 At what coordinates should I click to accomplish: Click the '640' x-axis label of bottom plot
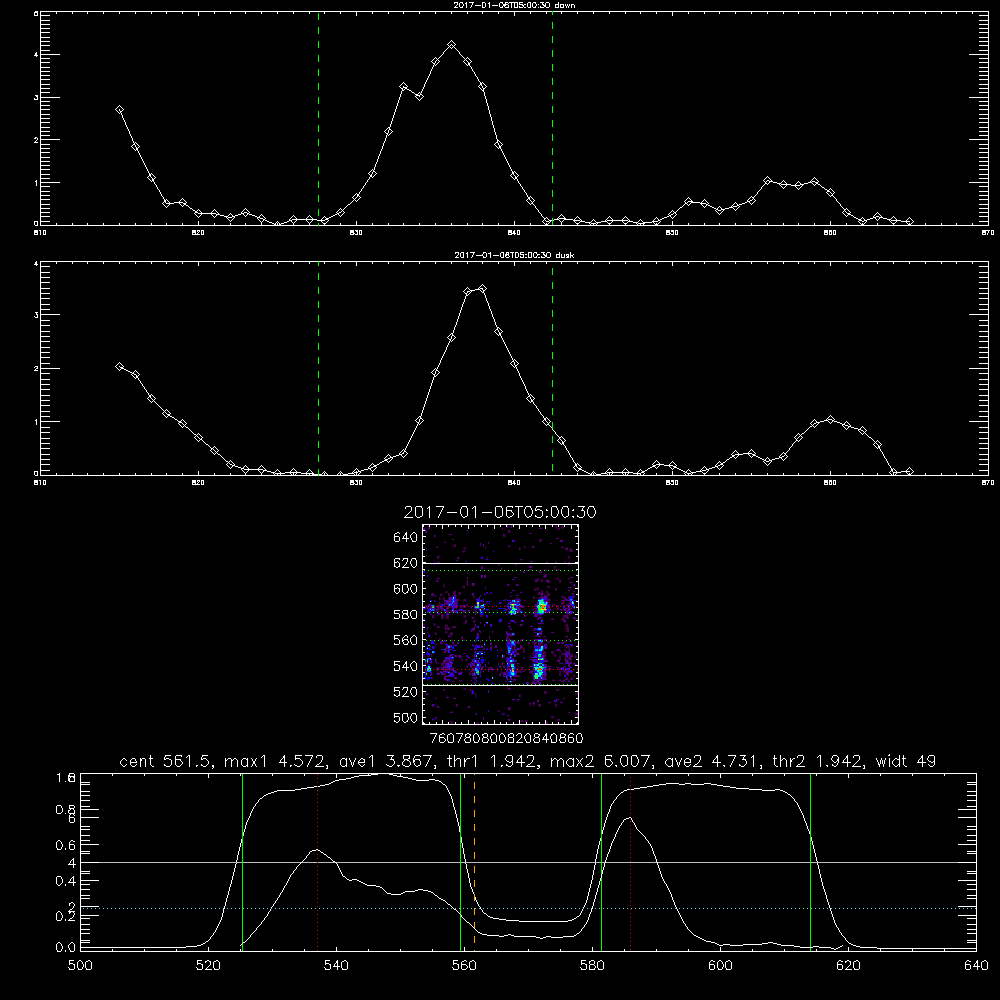[x=976, y=966]
